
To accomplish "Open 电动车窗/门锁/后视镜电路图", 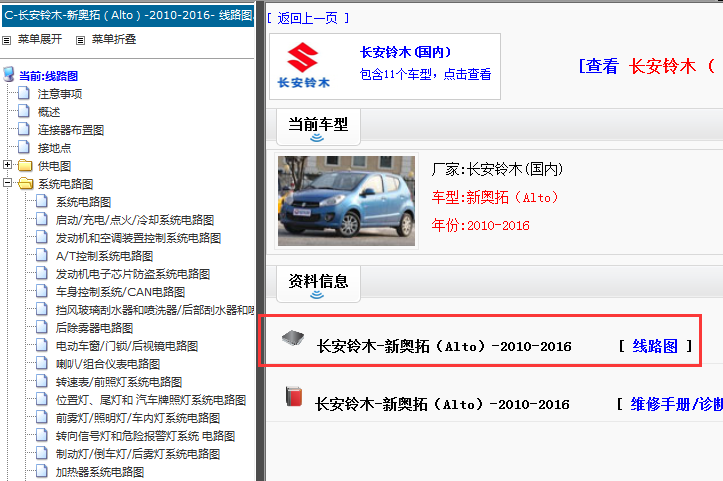I will 127,346.
